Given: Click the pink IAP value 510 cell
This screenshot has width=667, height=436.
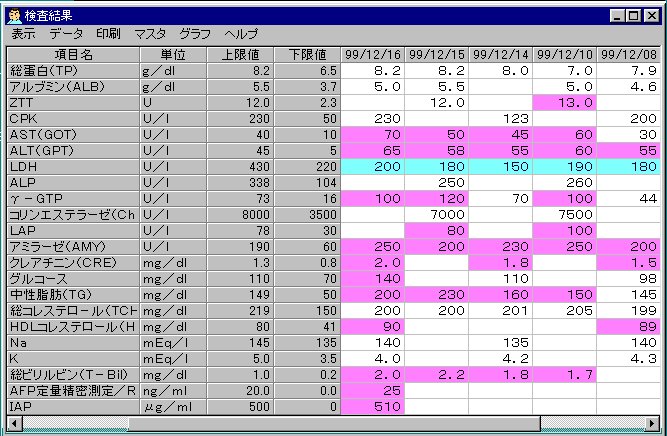Looking at the screenshot, I should tap(373, 407).
